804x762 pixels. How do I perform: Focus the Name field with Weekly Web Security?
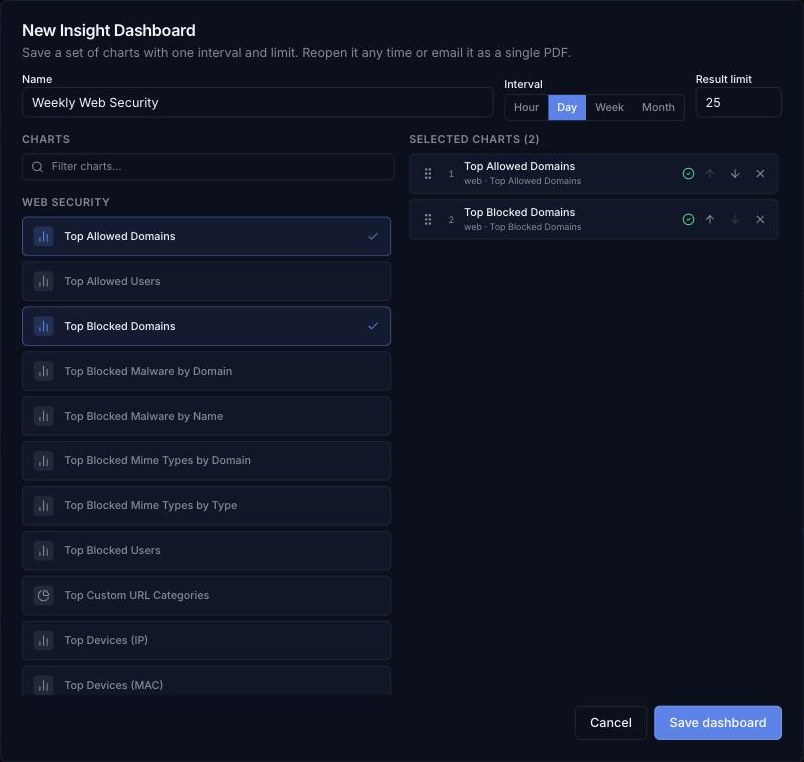[x=257, y=103]
